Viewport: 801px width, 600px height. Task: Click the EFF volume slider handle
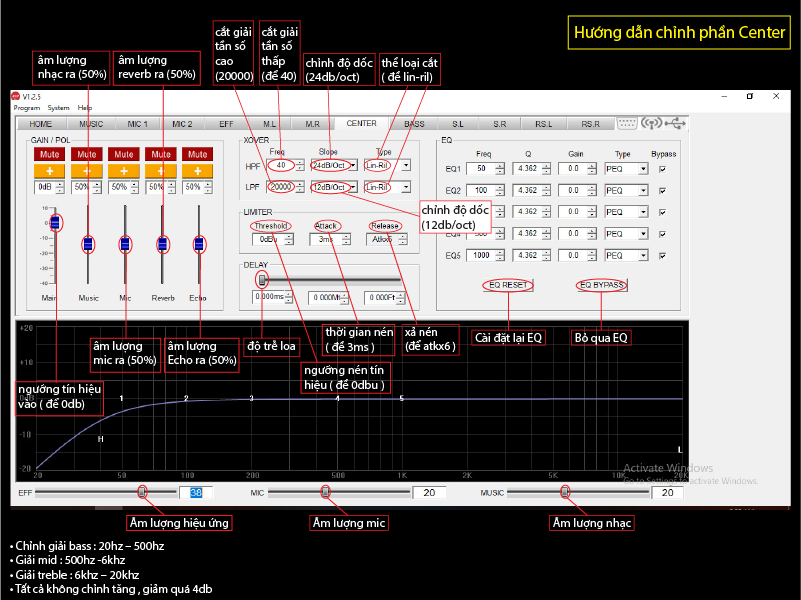[142, 492]
